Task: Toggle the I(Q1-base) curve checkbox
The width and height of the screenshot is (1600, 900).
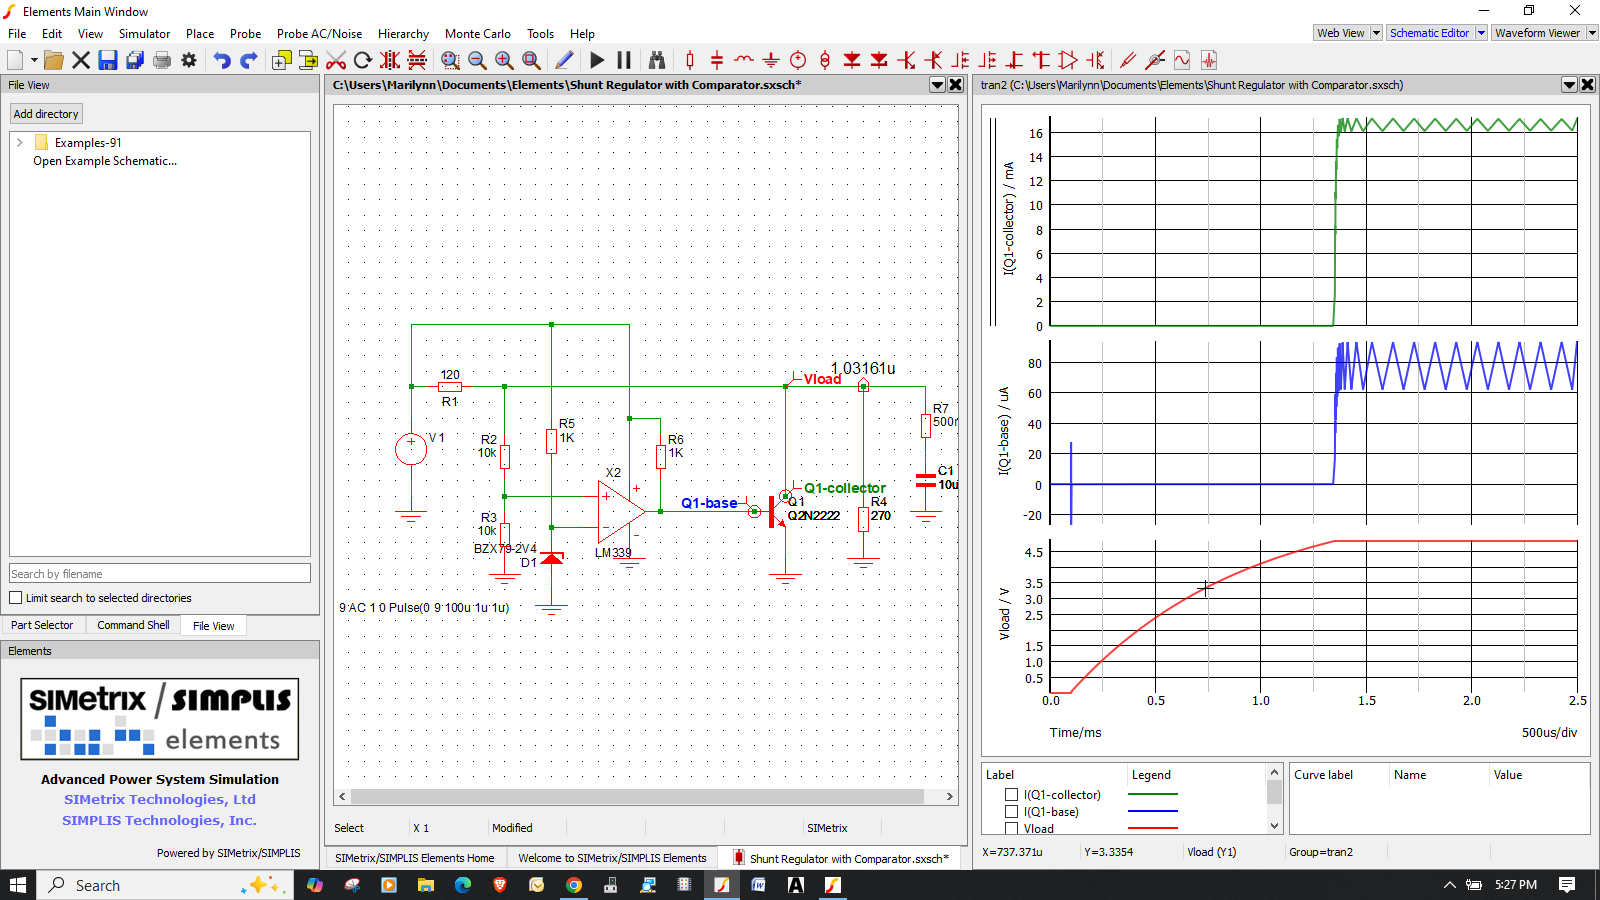Action: 1011,812
